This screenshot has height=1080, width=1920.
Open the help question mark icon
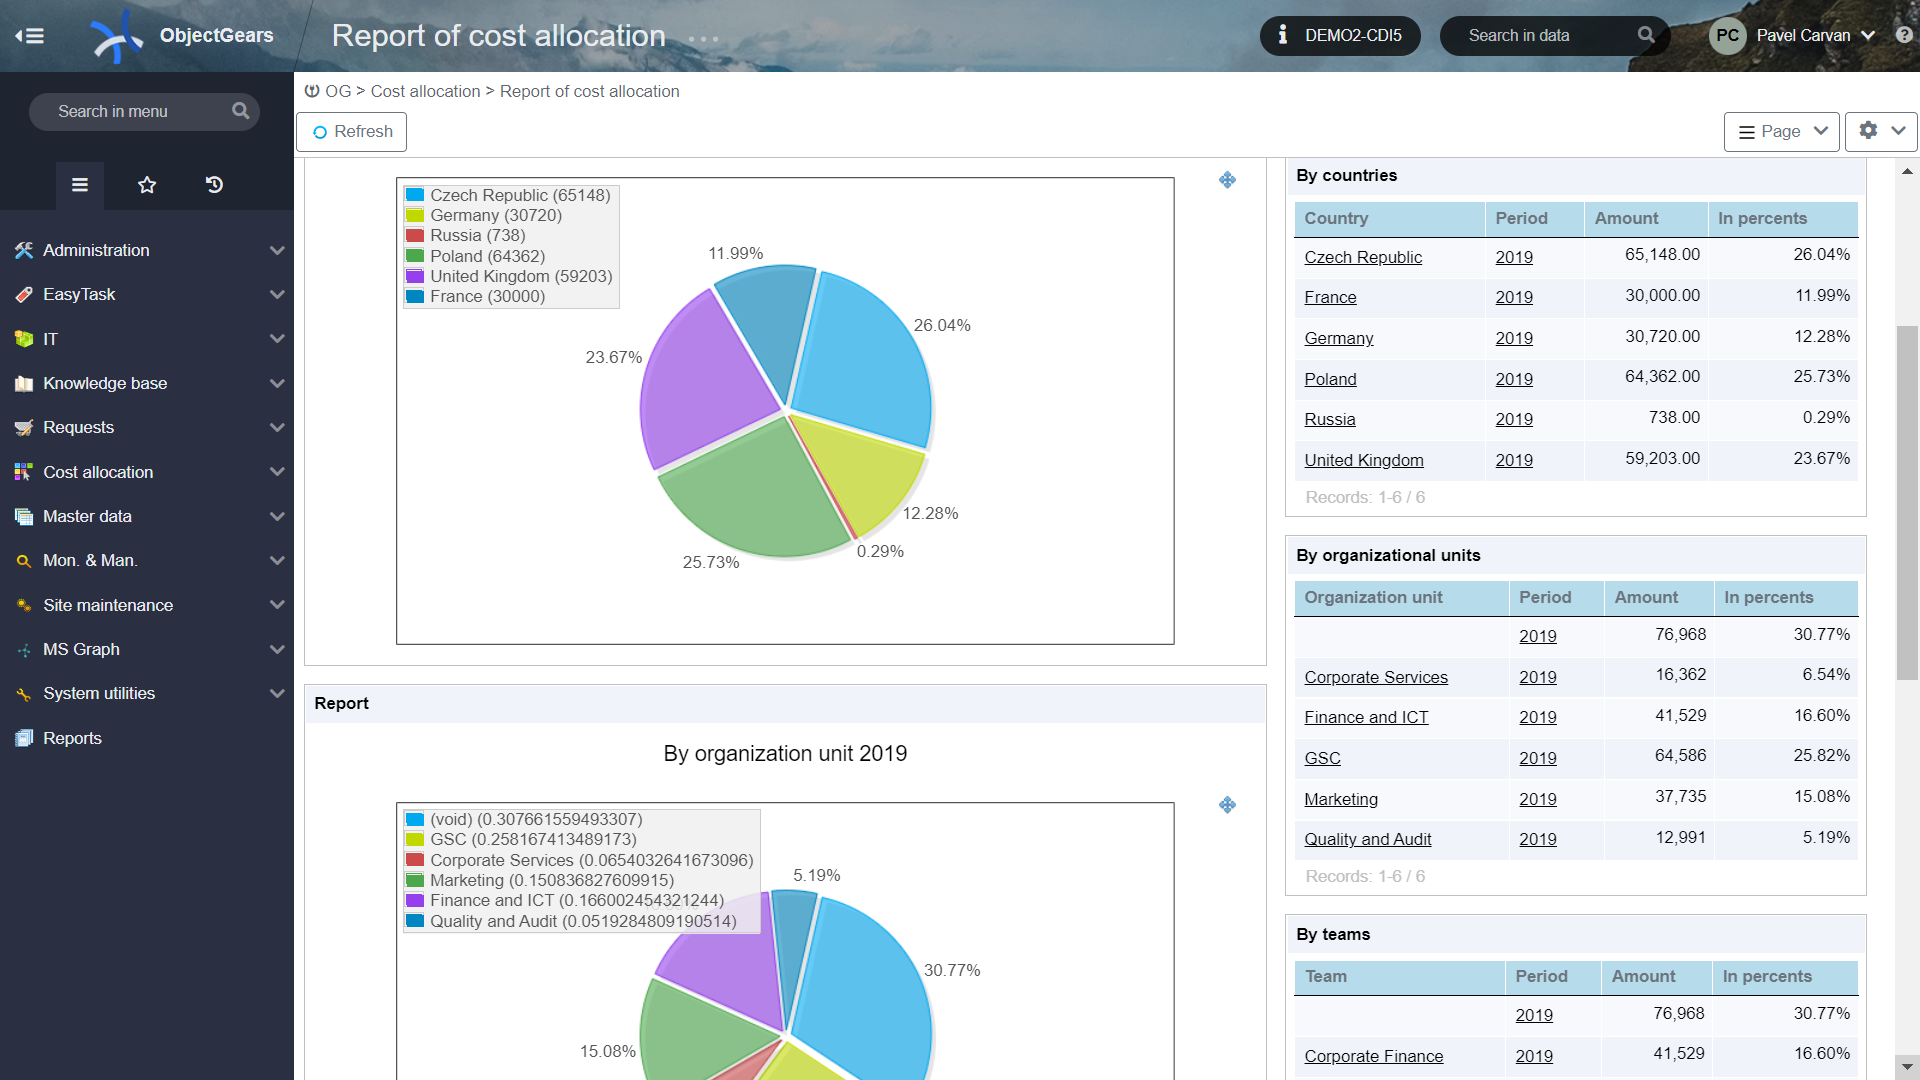(1904, 35)
